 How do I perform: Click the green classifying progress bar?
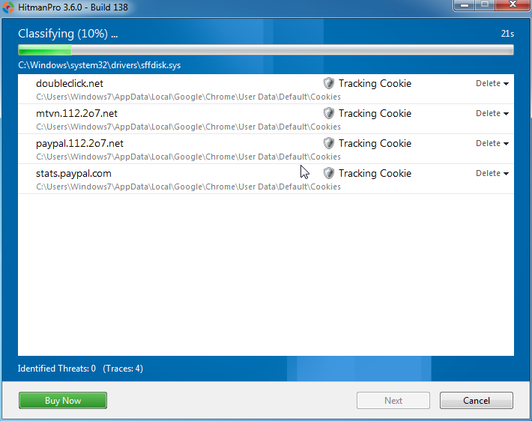(266, 50)
